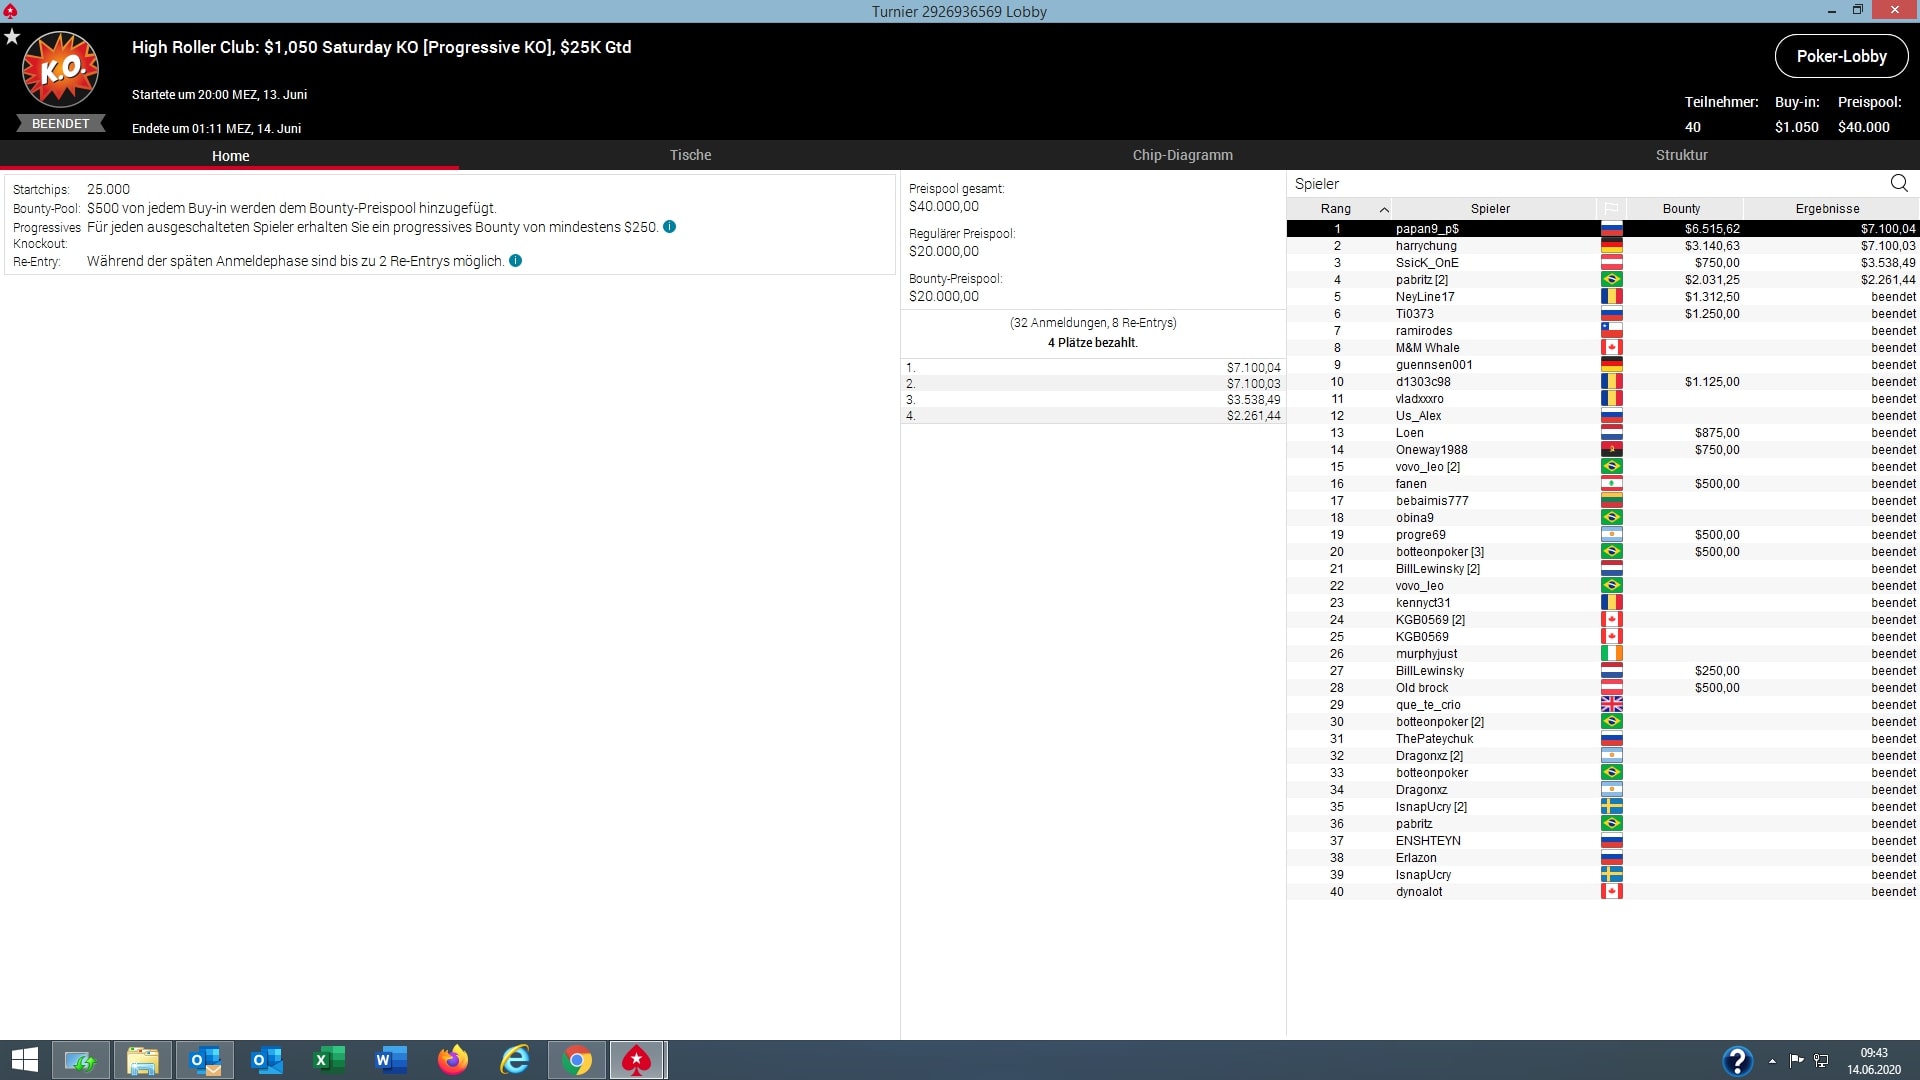This screenshot has height=1080, width=1920.
Task: Open PokerStars from the Windows taskbar
Action: coord(637,1060)
